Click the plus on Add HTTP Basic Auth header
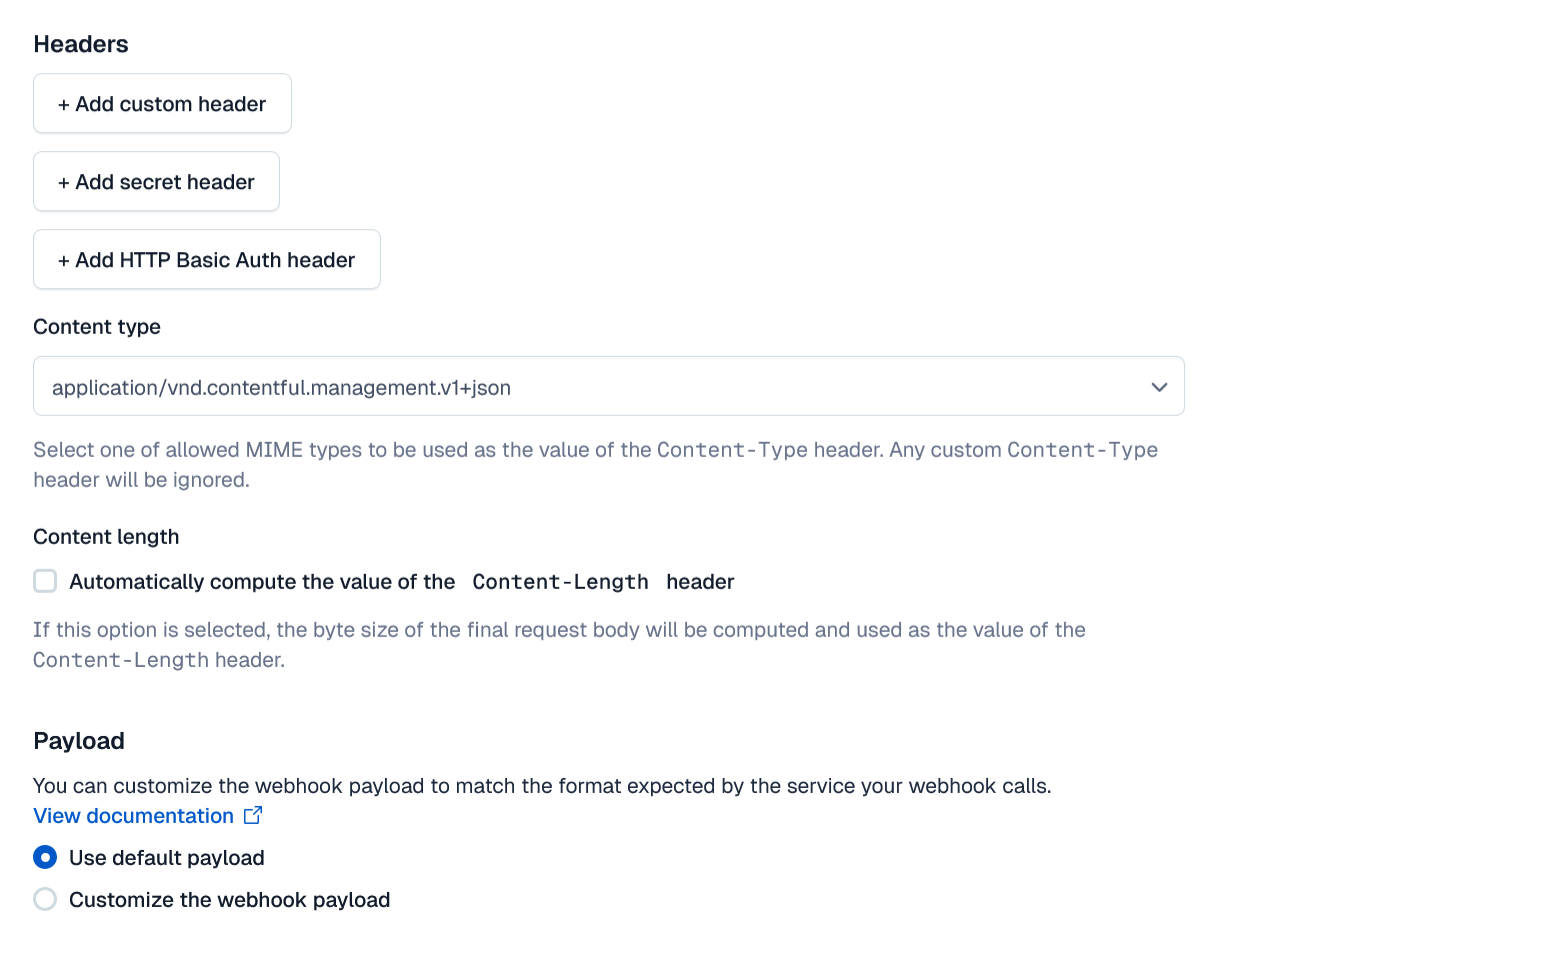The image size is (1567, 979). click(x=62, y=259)
